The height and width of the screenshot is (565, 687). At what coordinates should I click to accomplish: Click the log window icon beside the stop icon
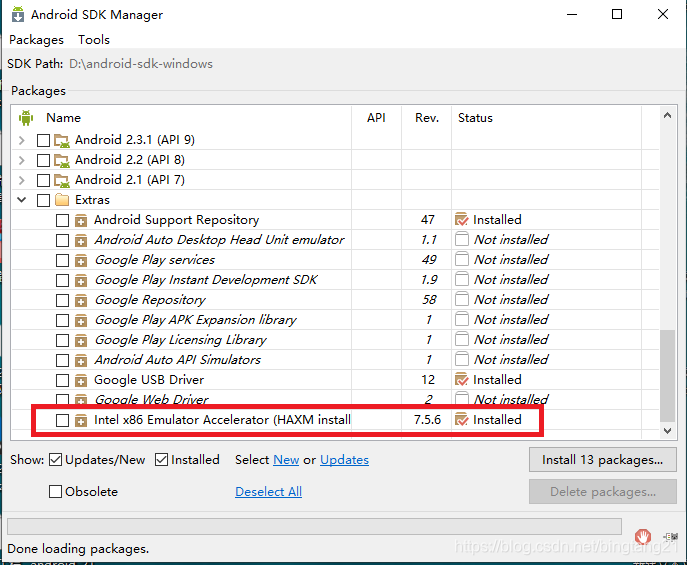pos(671,536)
